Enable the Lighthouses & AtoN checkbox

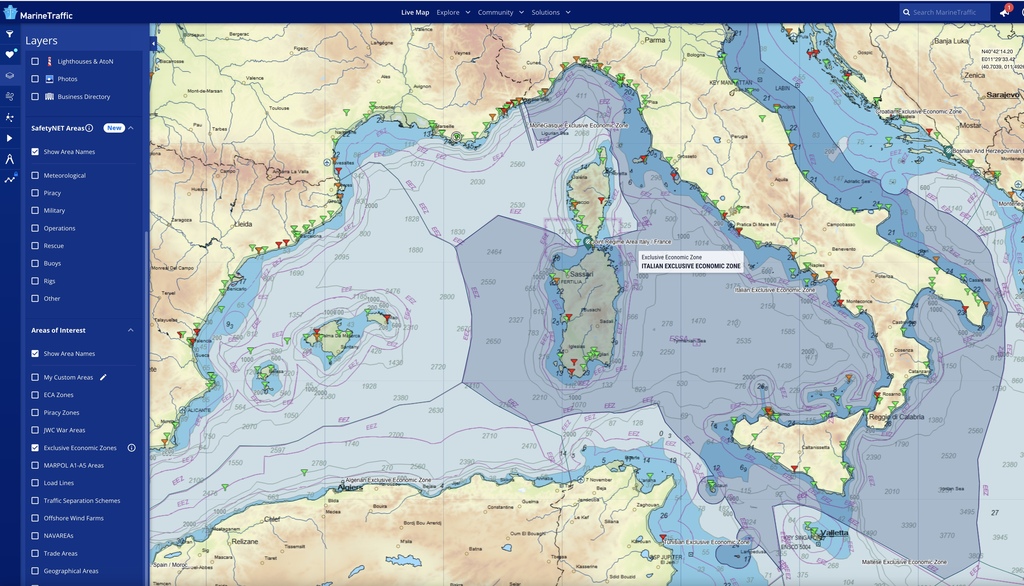[35, 61]
